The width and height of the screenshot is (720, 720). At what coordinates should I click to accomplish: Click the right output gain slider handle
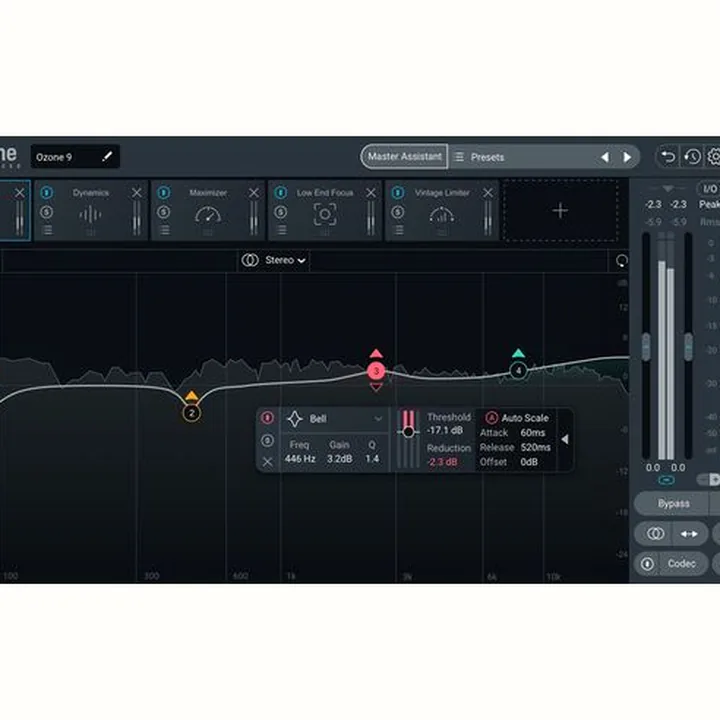(x=688, y=347)
